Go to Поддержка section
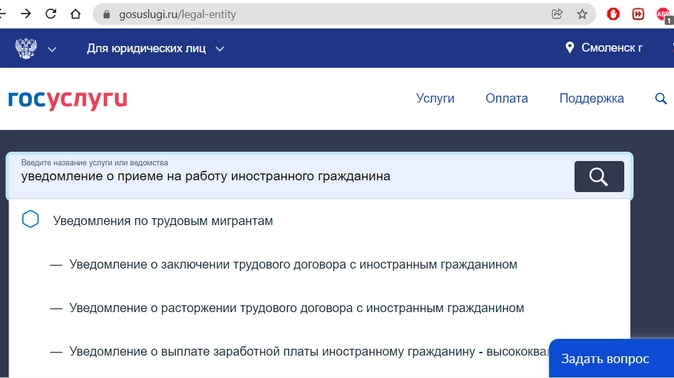Viewport: 674px width, 378px height. 591,98
